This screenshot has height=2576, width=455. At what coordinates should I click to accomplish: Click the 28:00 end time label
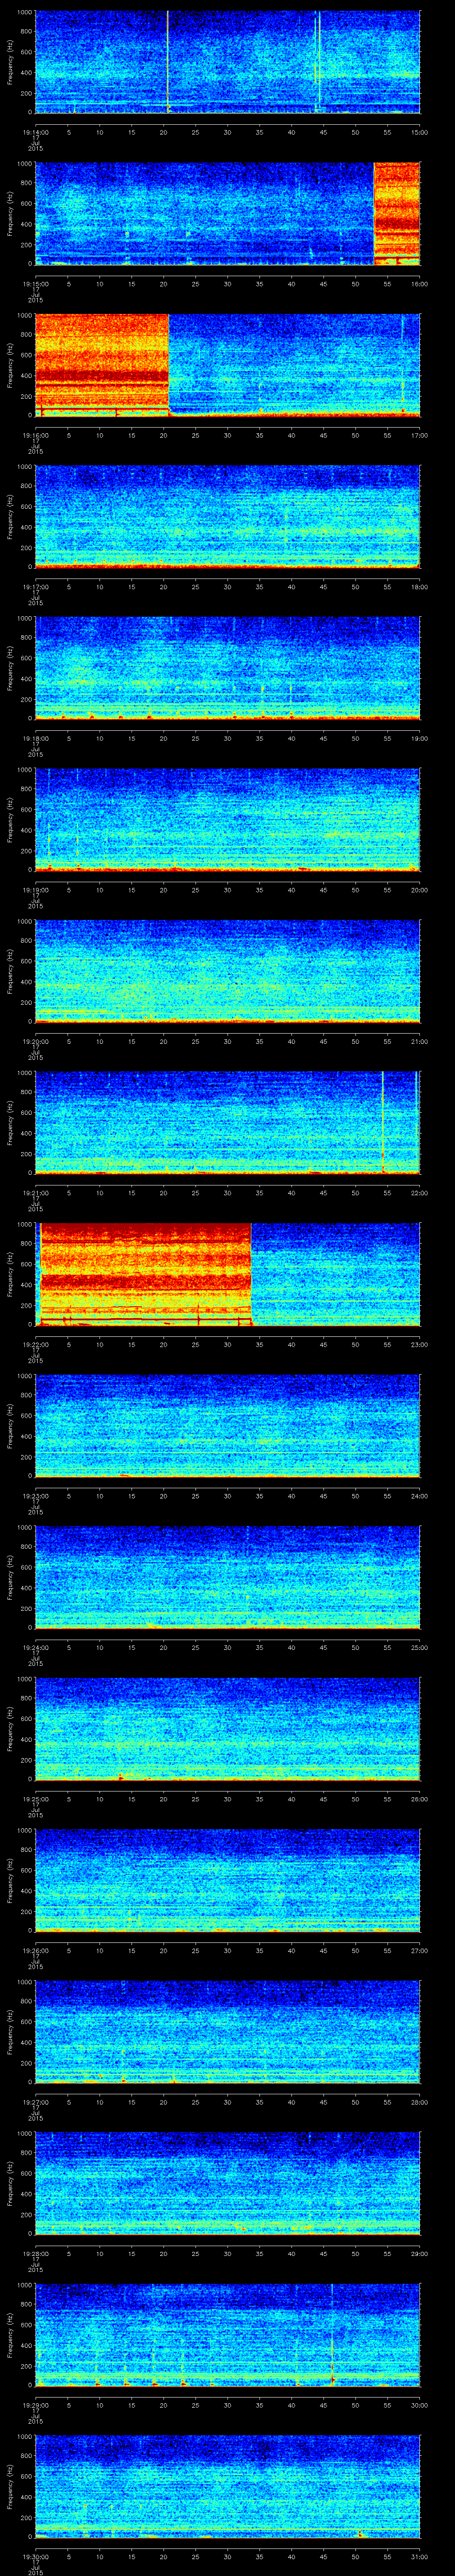pos(420,2101)
